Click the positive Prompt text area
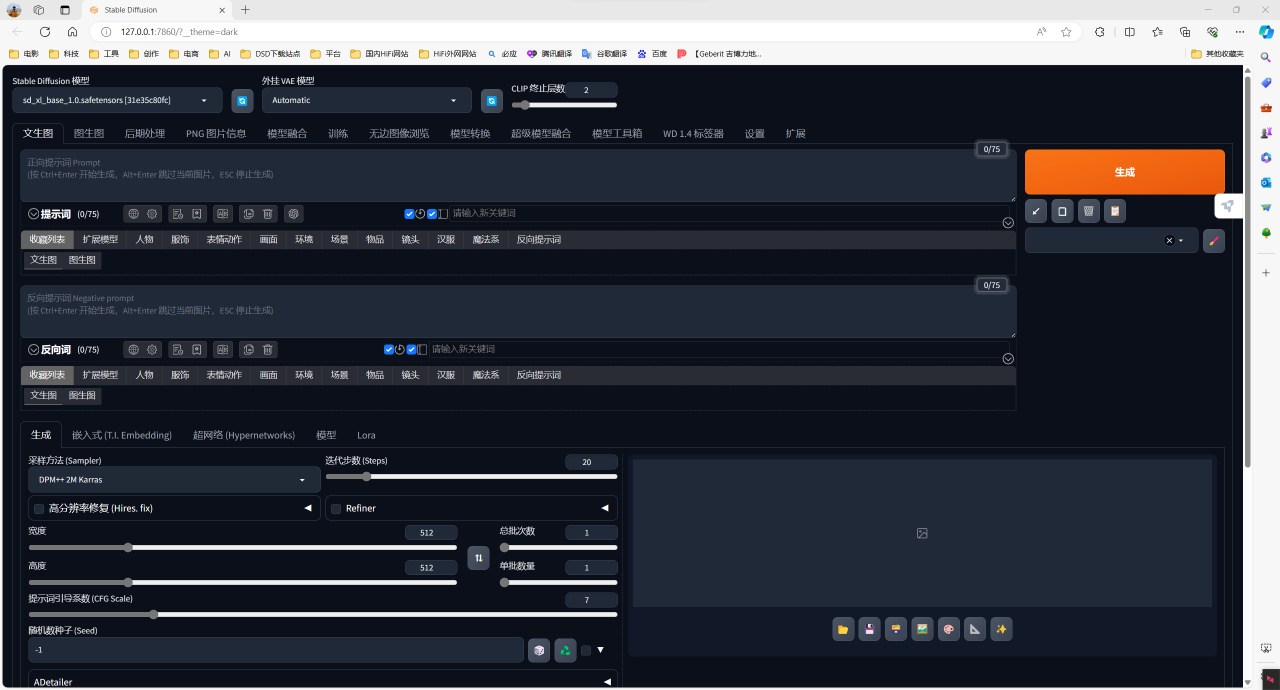 click(x=518, y=175)
